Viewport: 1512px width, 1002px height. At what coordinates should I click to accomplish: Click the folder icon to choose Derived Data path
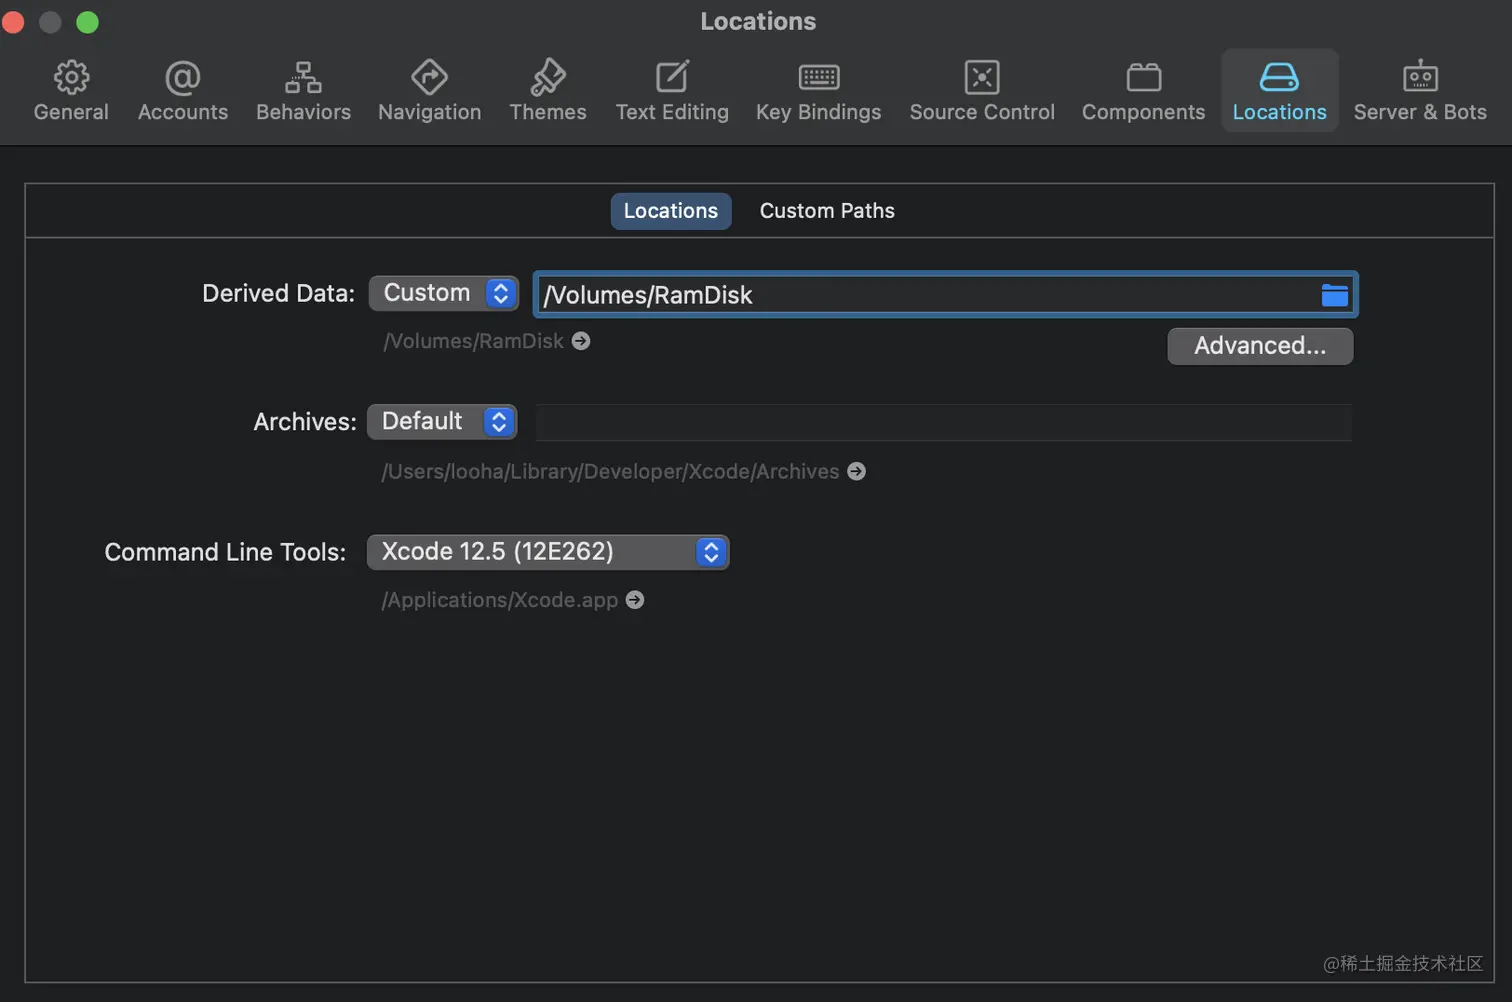[x=1334, y=295]
